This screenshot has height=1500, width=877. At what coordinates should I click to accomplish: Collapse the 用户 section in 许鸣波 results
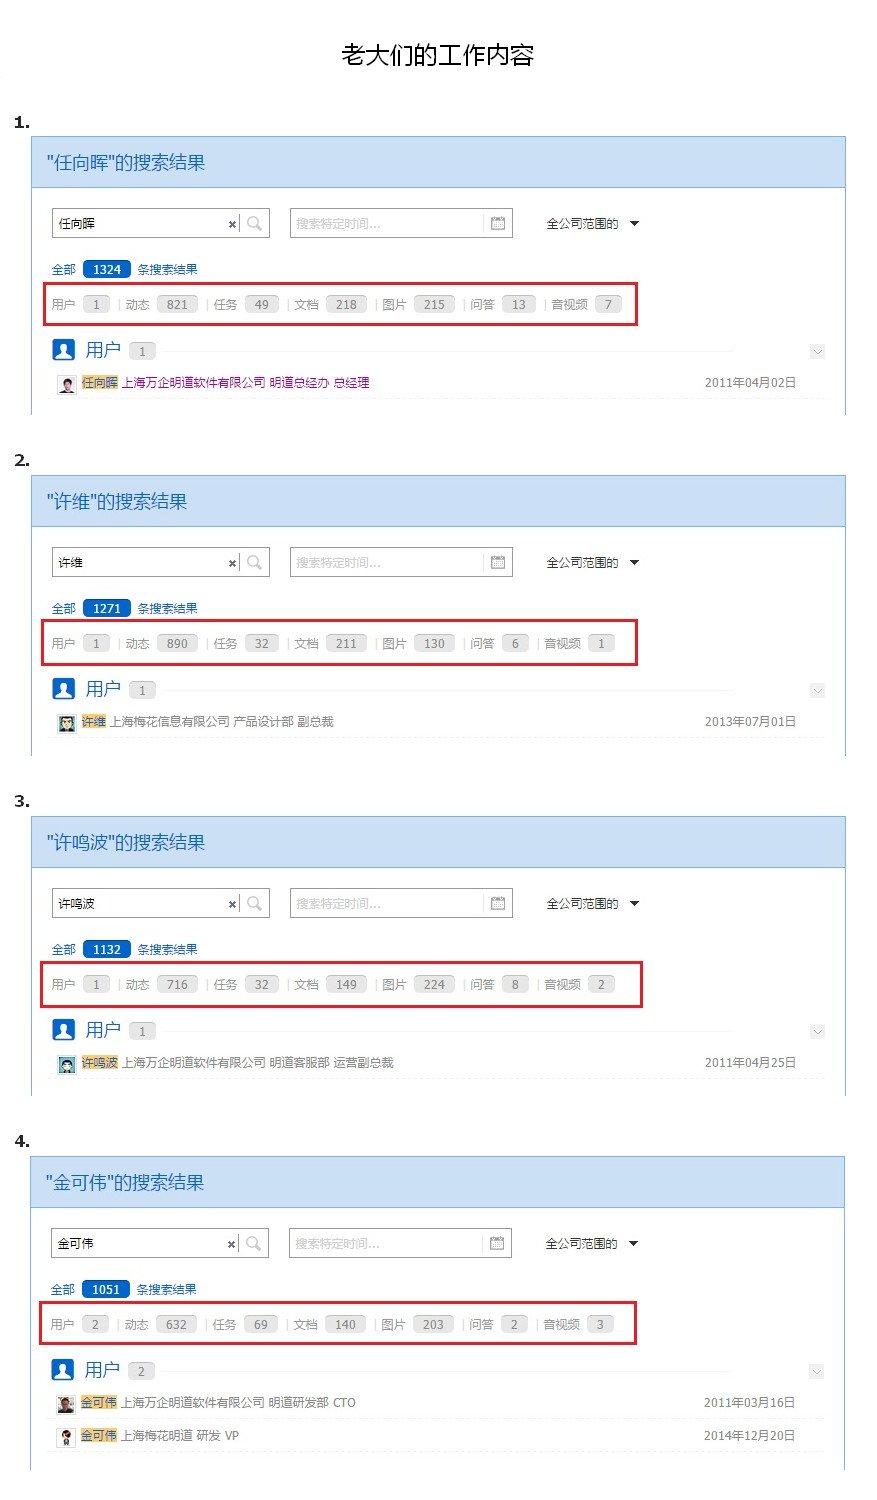(x=817, y=1031)
